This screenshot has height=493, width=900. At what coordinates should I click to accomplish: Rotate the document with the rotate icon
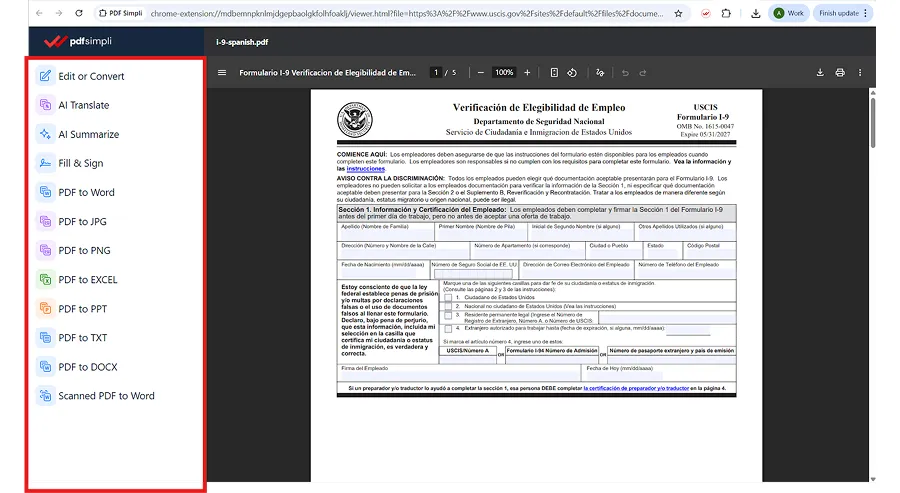572,73
